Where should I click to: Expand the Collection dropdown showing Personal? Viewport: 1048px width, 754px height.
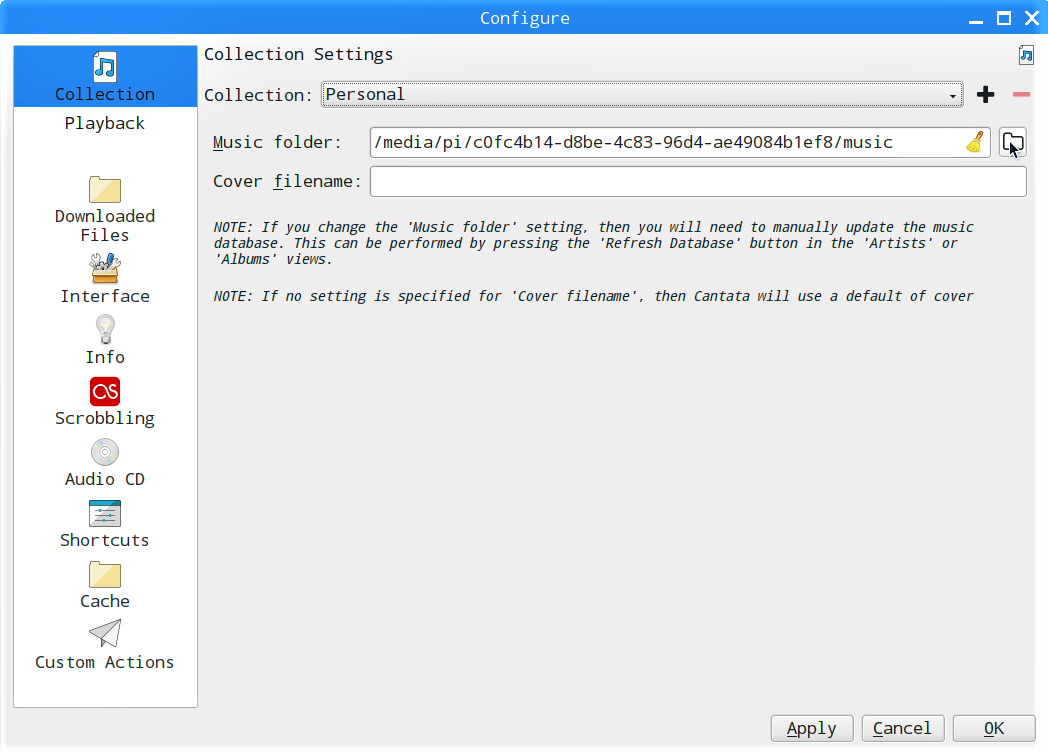point(642,95)
